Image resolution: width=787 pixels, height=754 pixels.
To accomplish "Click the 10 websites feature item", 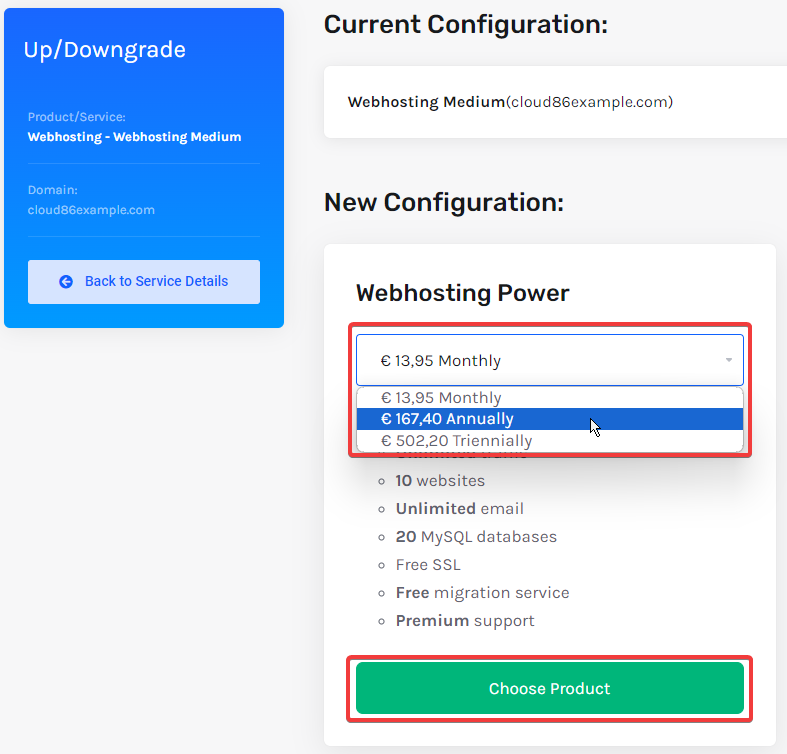I will [440, 481].
